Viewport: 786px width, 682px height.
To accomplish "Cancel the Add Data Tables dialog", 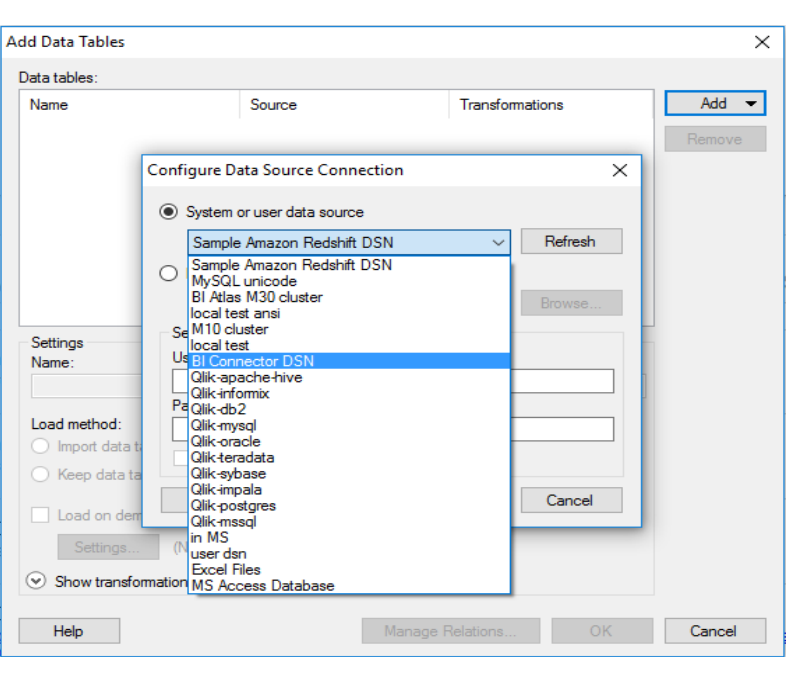I will pos(715,631).
